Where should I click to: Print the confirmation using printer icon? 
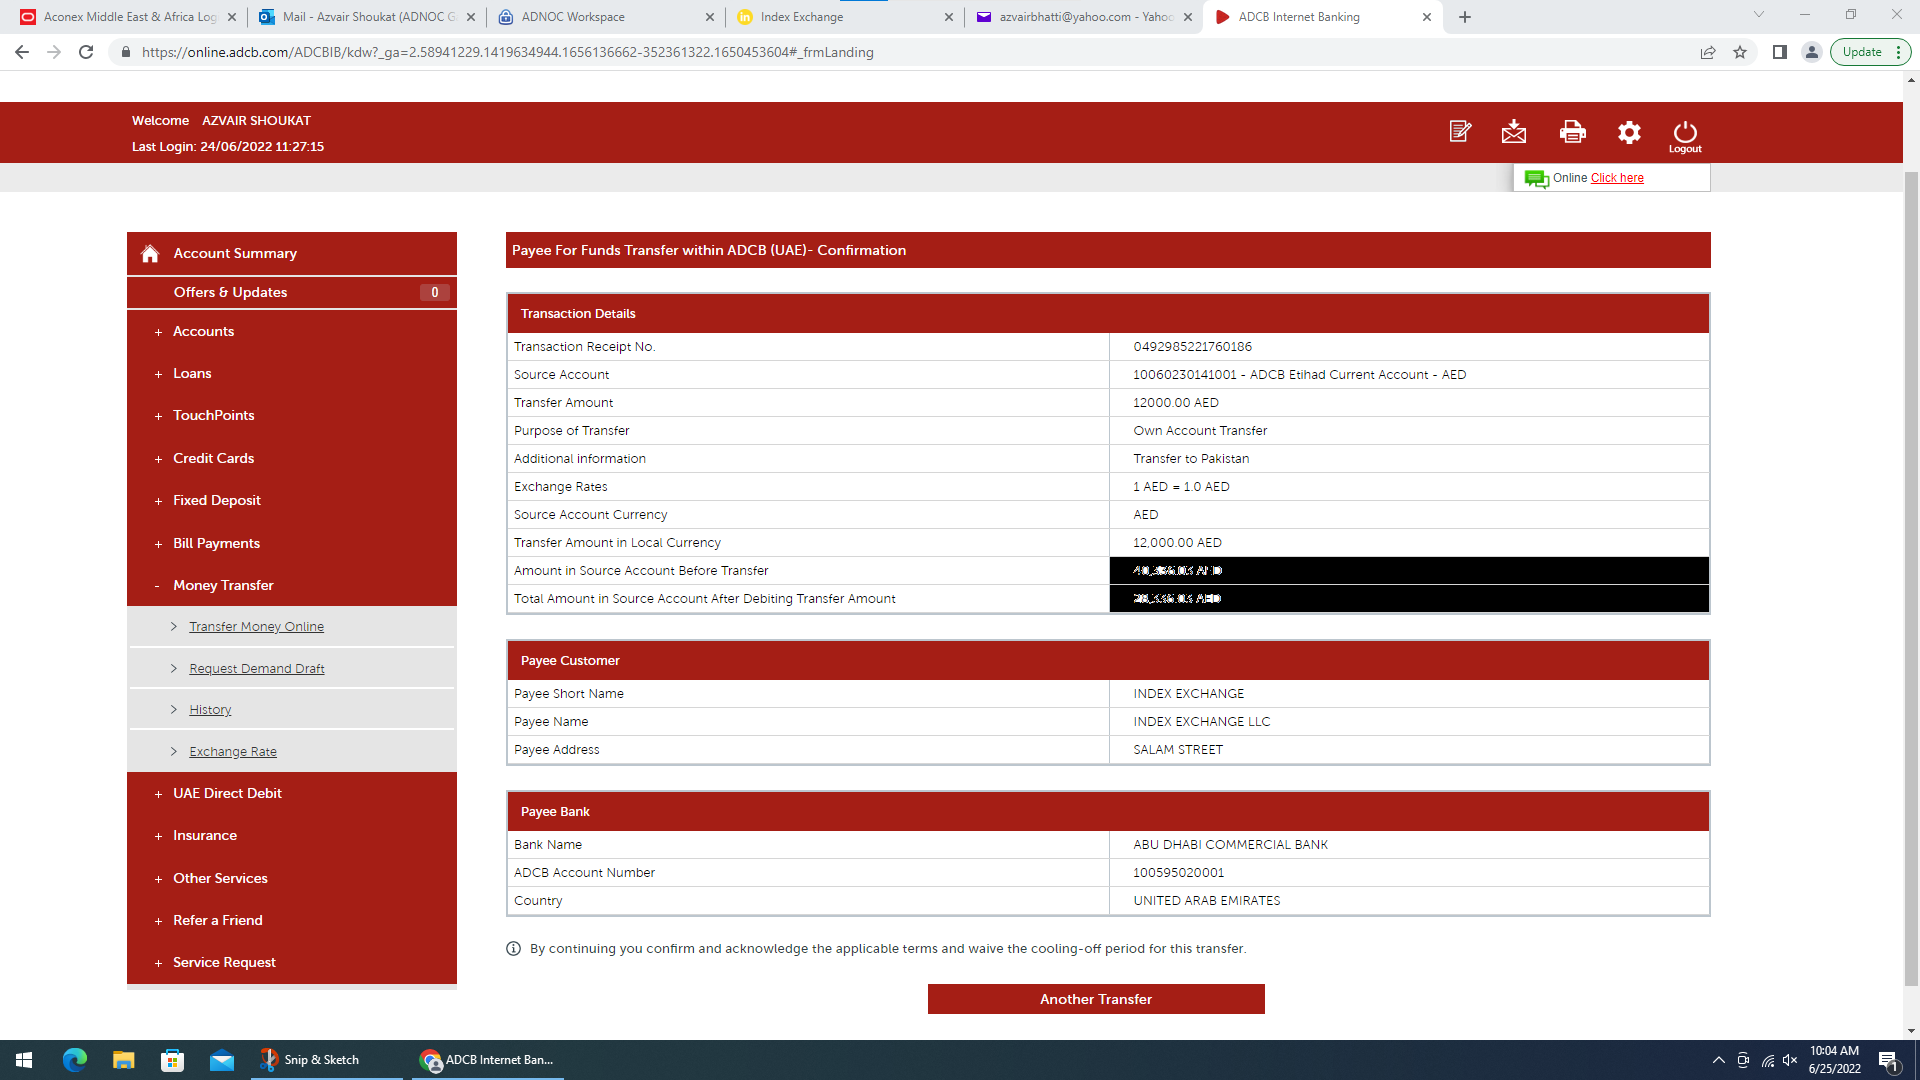tap(1572, 131)
